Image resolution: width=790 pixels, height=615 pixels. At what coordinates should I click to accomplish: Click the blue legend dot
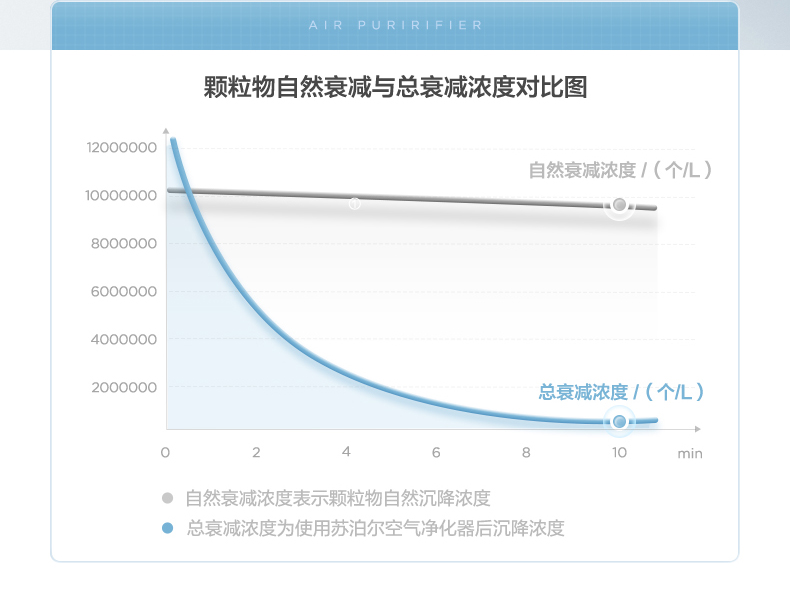click(x=168, y=528)
